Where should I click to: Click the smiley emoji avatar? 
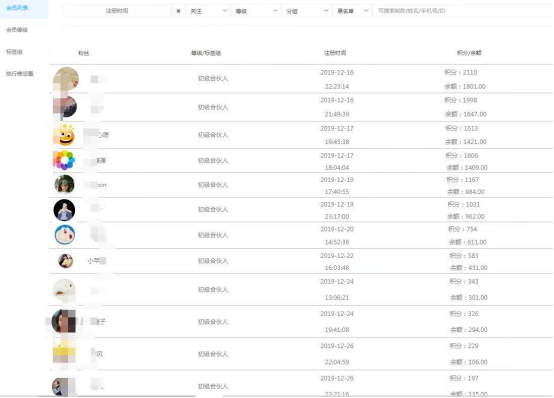65,135
